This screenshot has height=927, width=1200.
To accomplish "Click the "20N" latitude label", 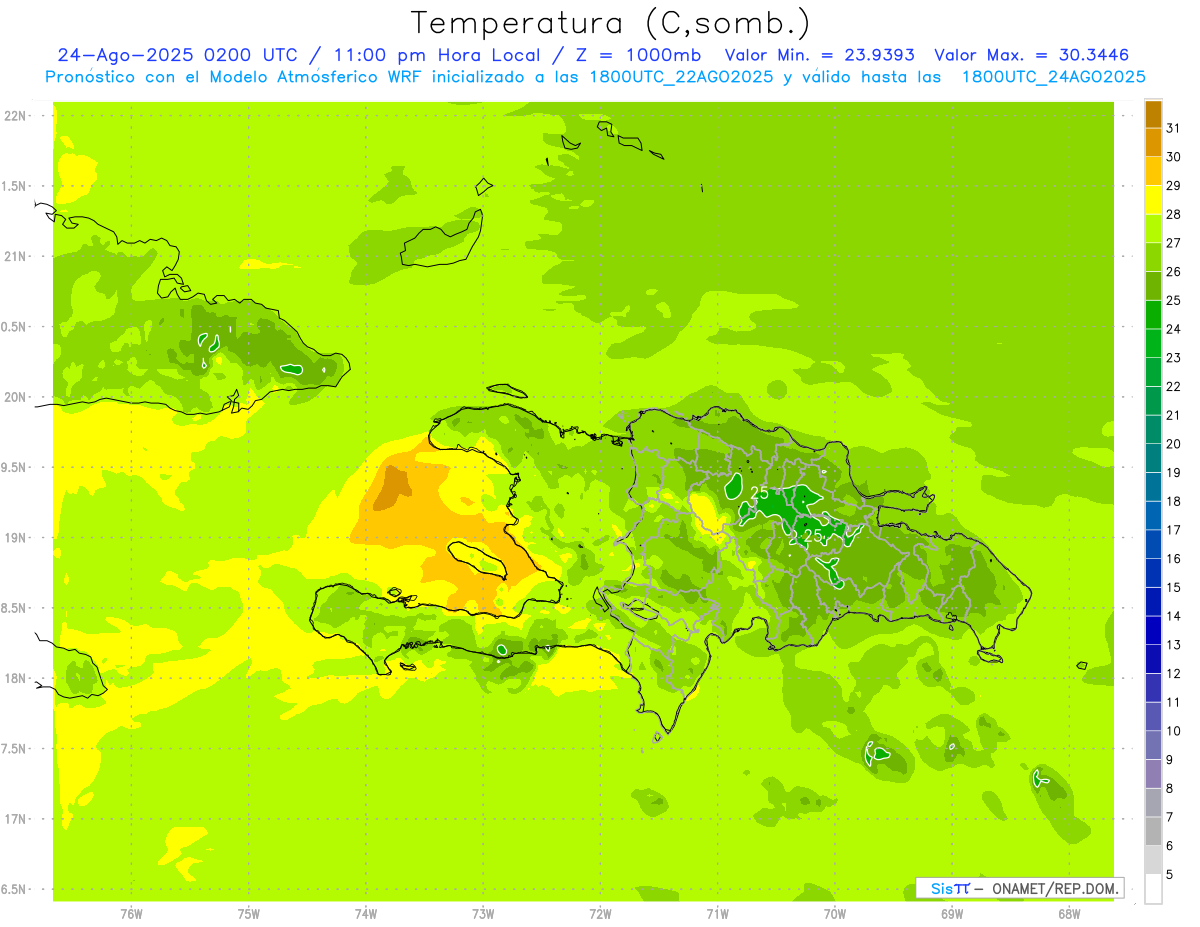I will click(16, 397).
